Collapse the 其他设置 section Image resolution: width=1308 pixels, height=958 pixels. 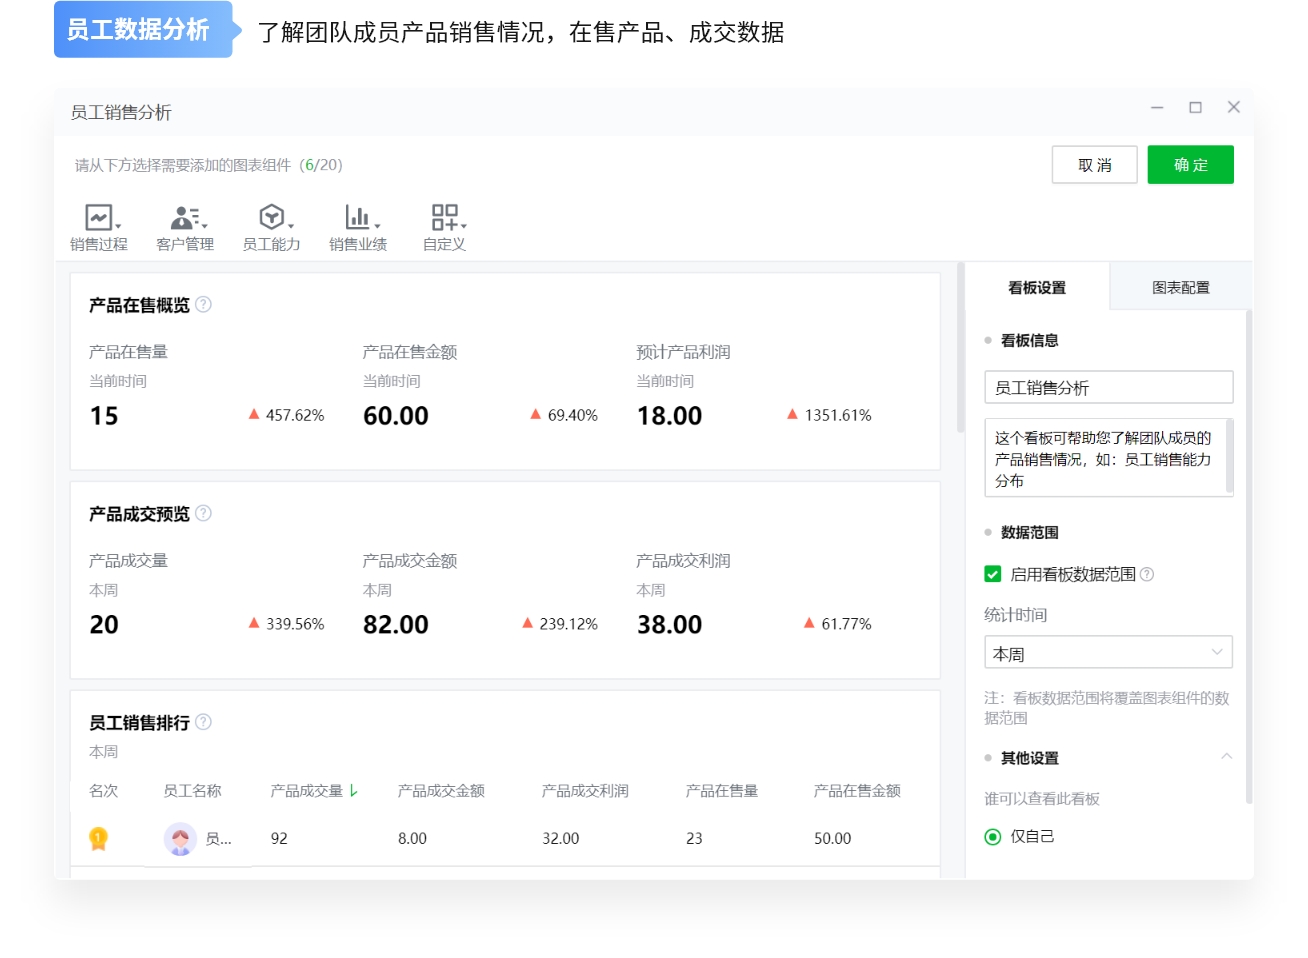[x=1227, y=757]
